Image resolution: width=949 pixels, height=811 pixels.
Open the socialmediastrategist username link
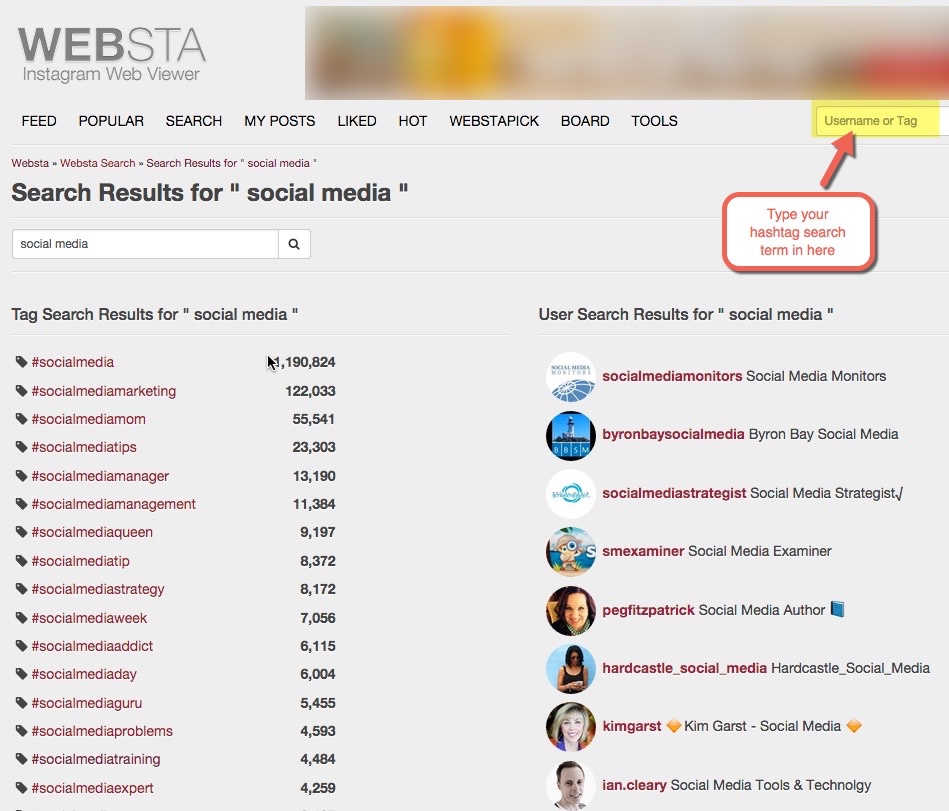pyautogui.click(x=674, y=493)
